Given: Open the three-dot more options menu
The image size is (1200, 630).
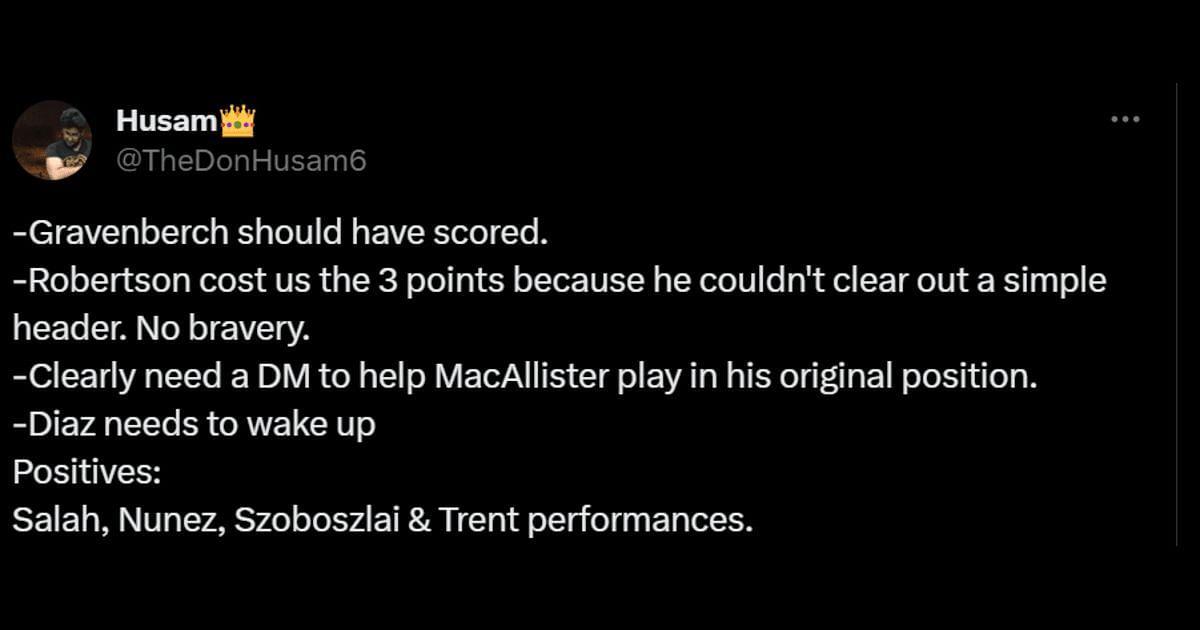Looking at the screenshot, I should click(1125, 120).
